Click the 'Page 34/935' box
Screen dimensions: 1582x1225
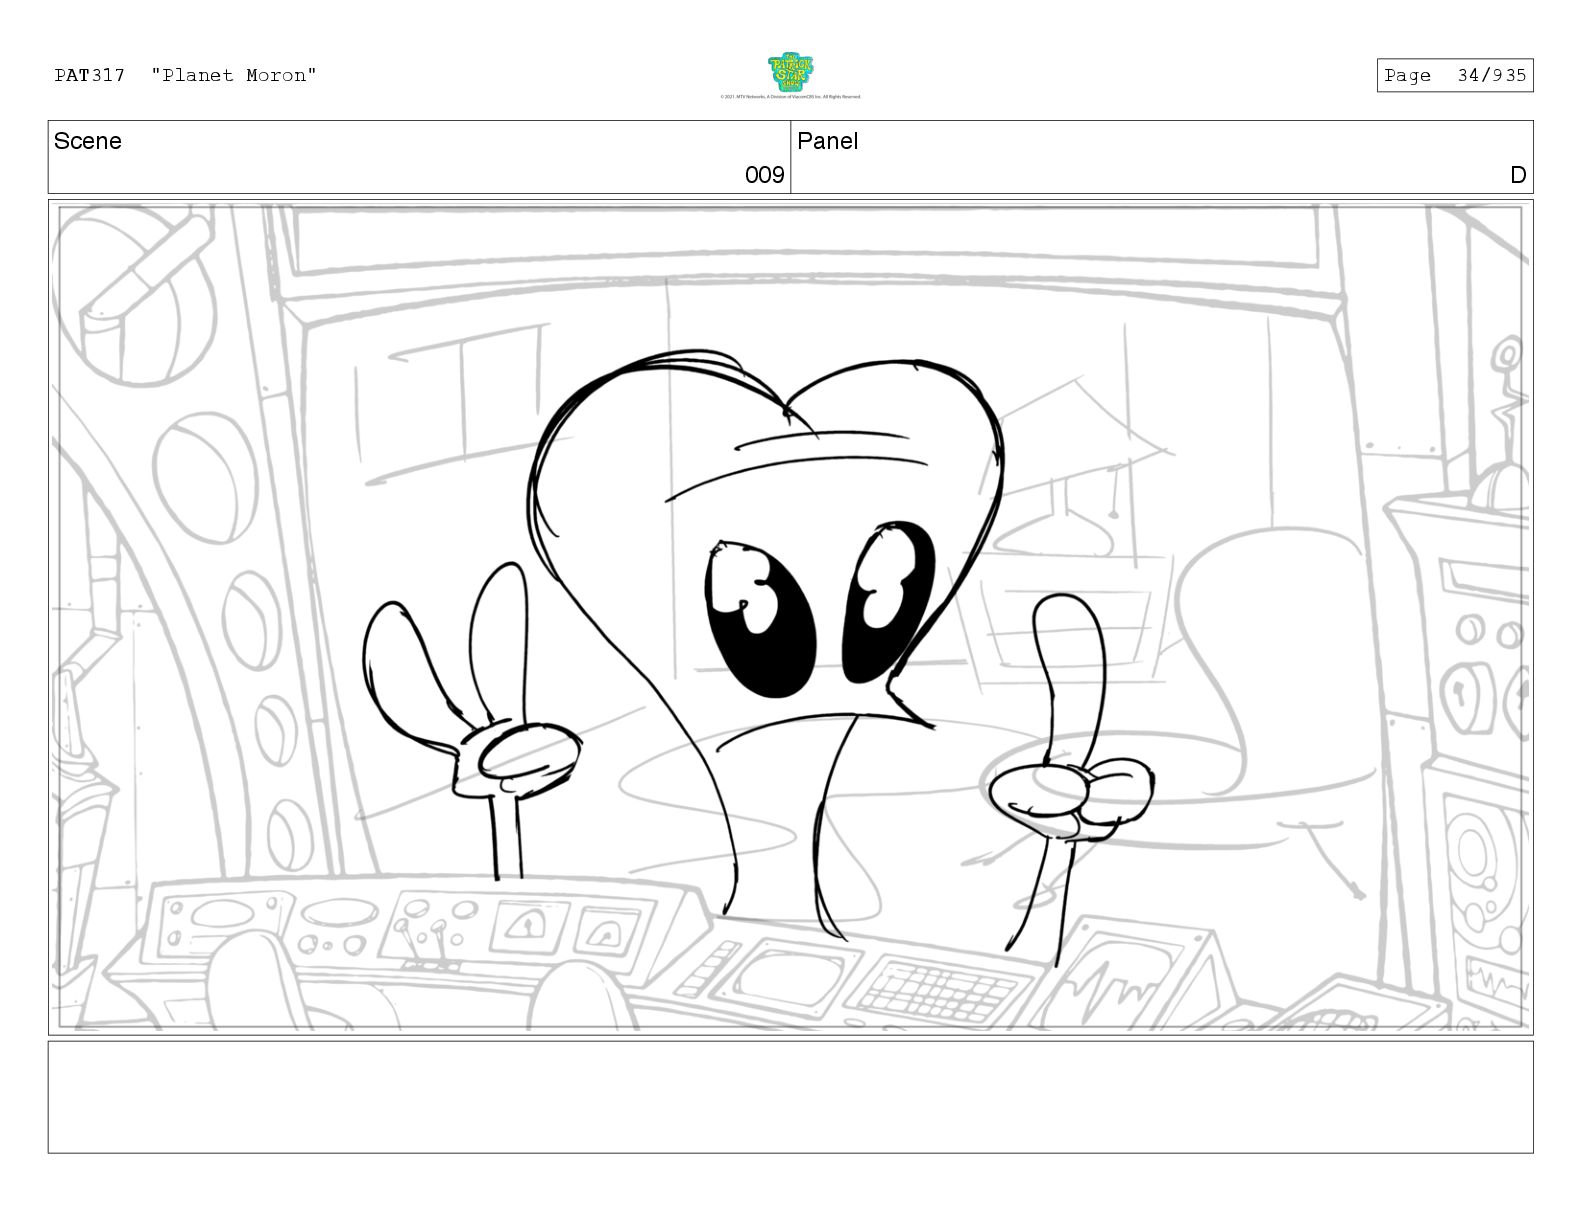1454,75
